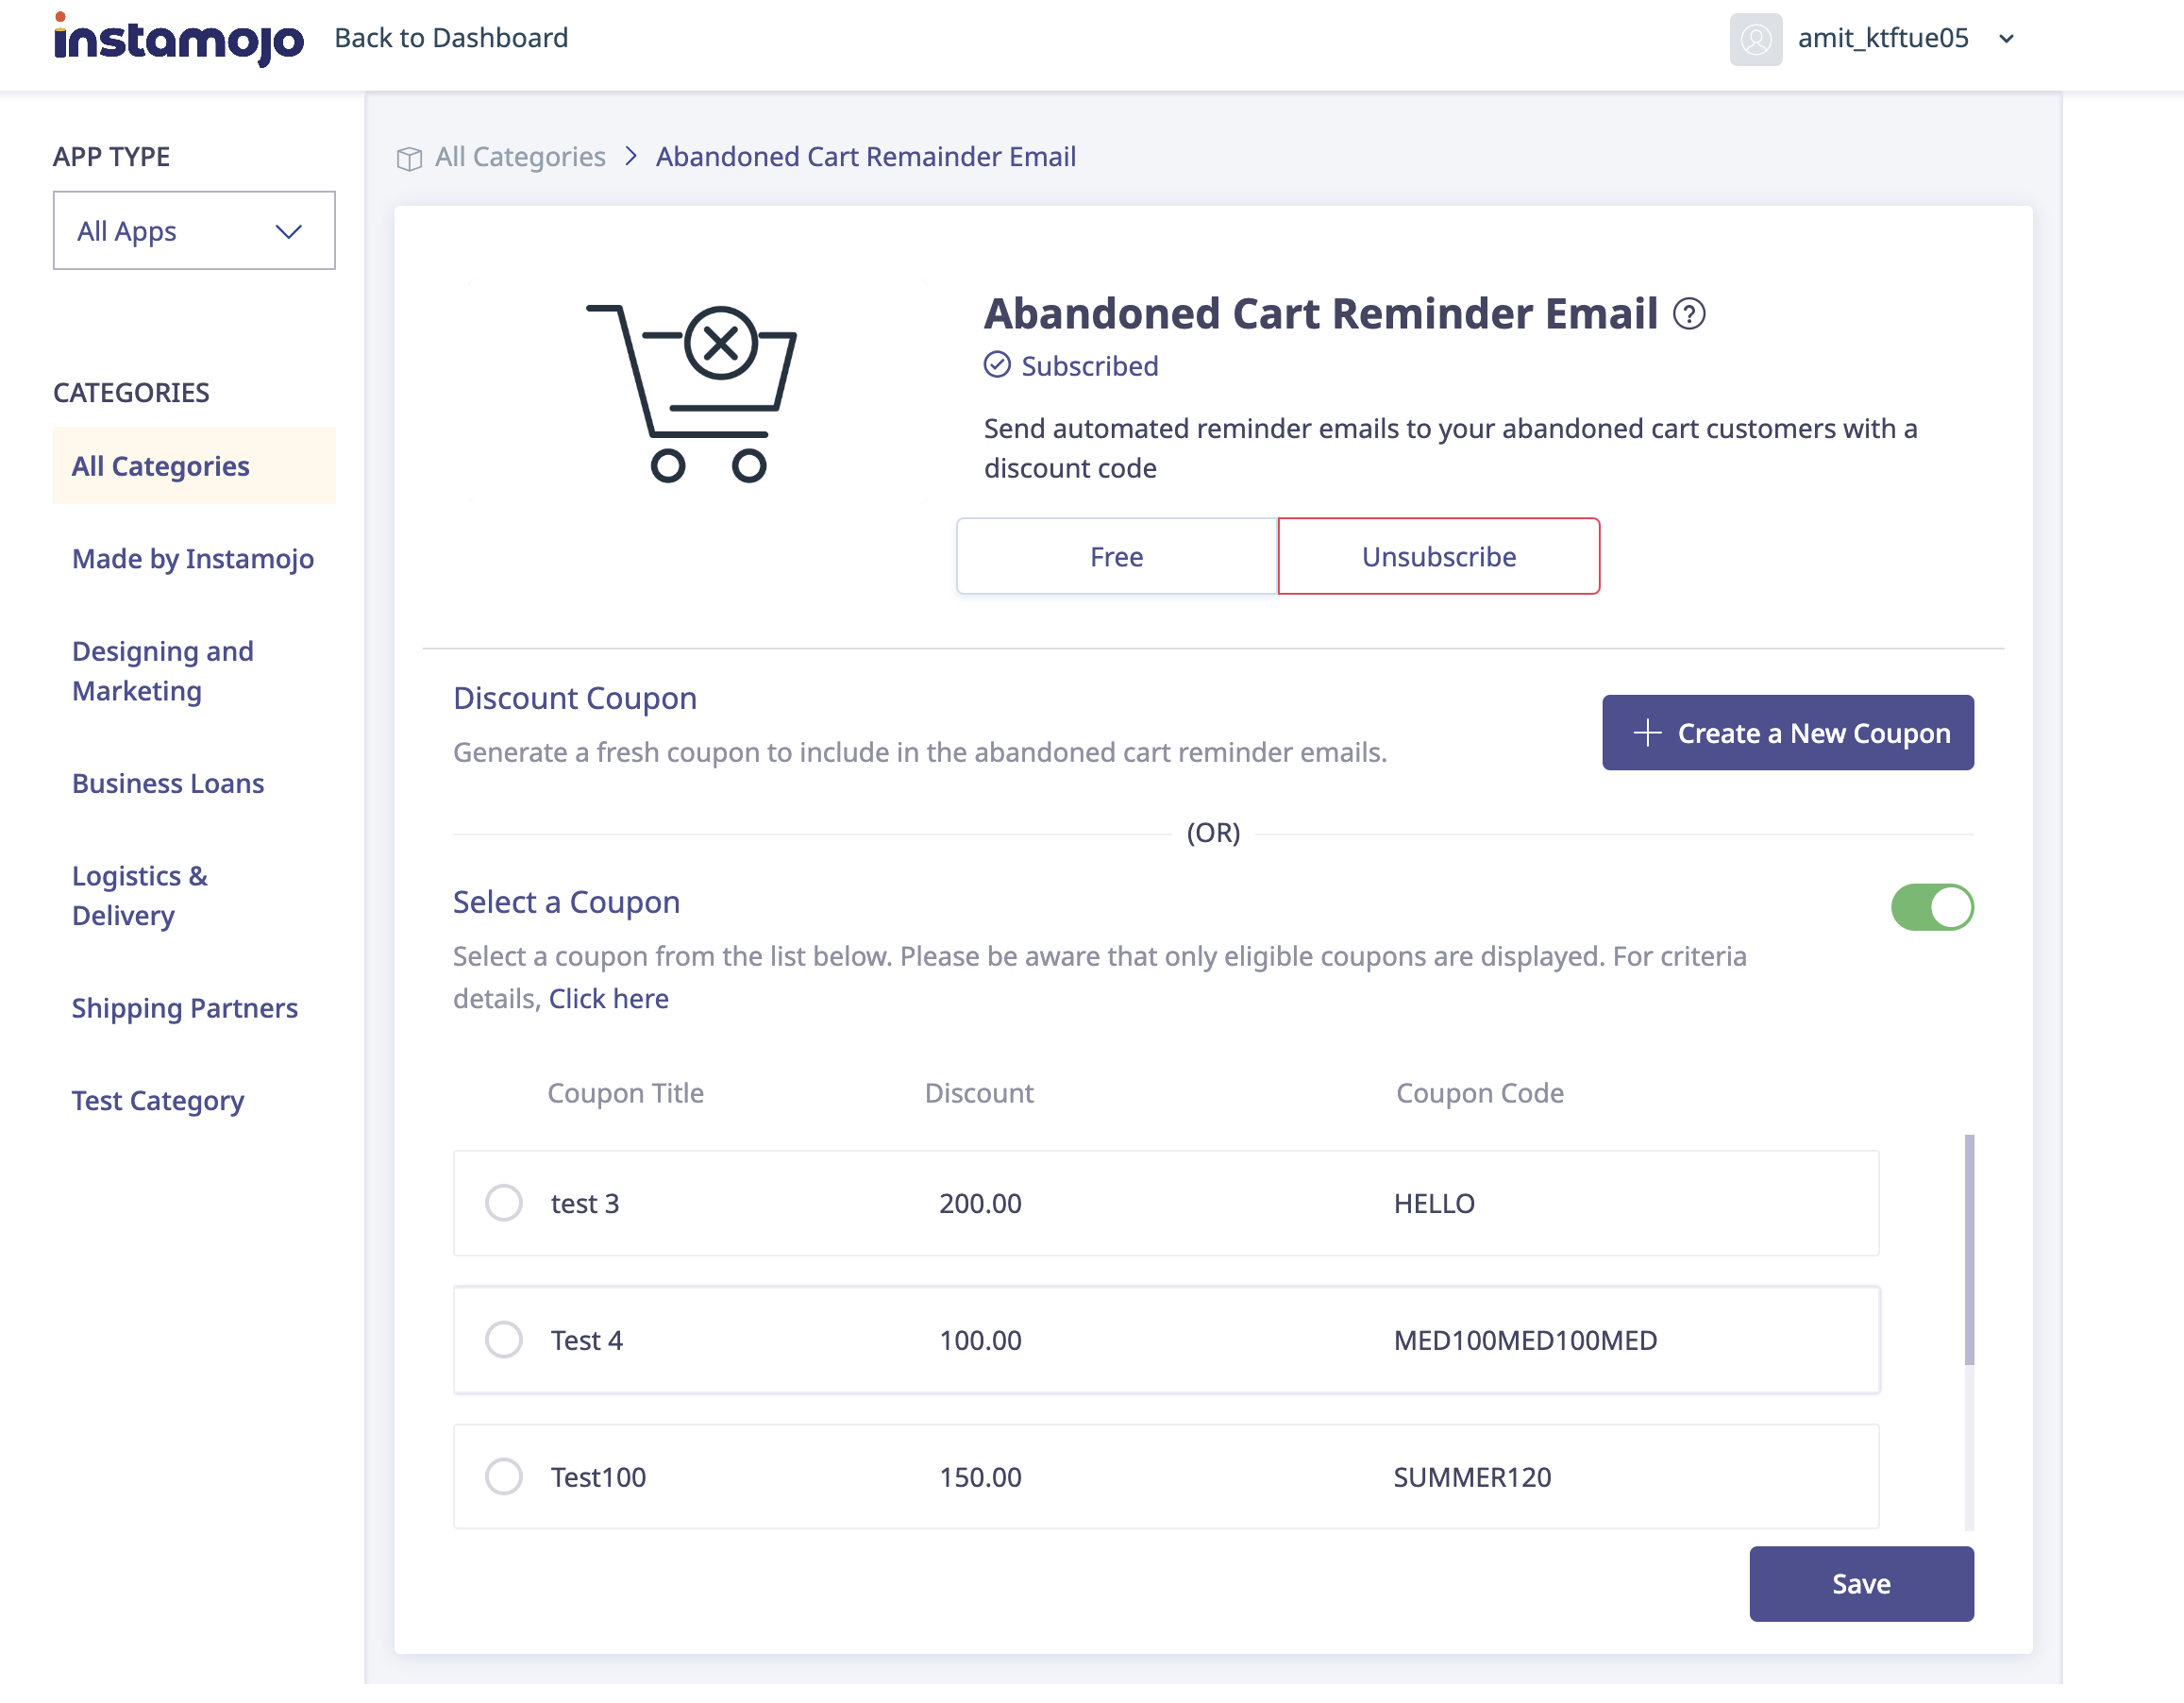Select the Shipping Partners category
2184x1703 pixels.
[x=184, y=1008]
